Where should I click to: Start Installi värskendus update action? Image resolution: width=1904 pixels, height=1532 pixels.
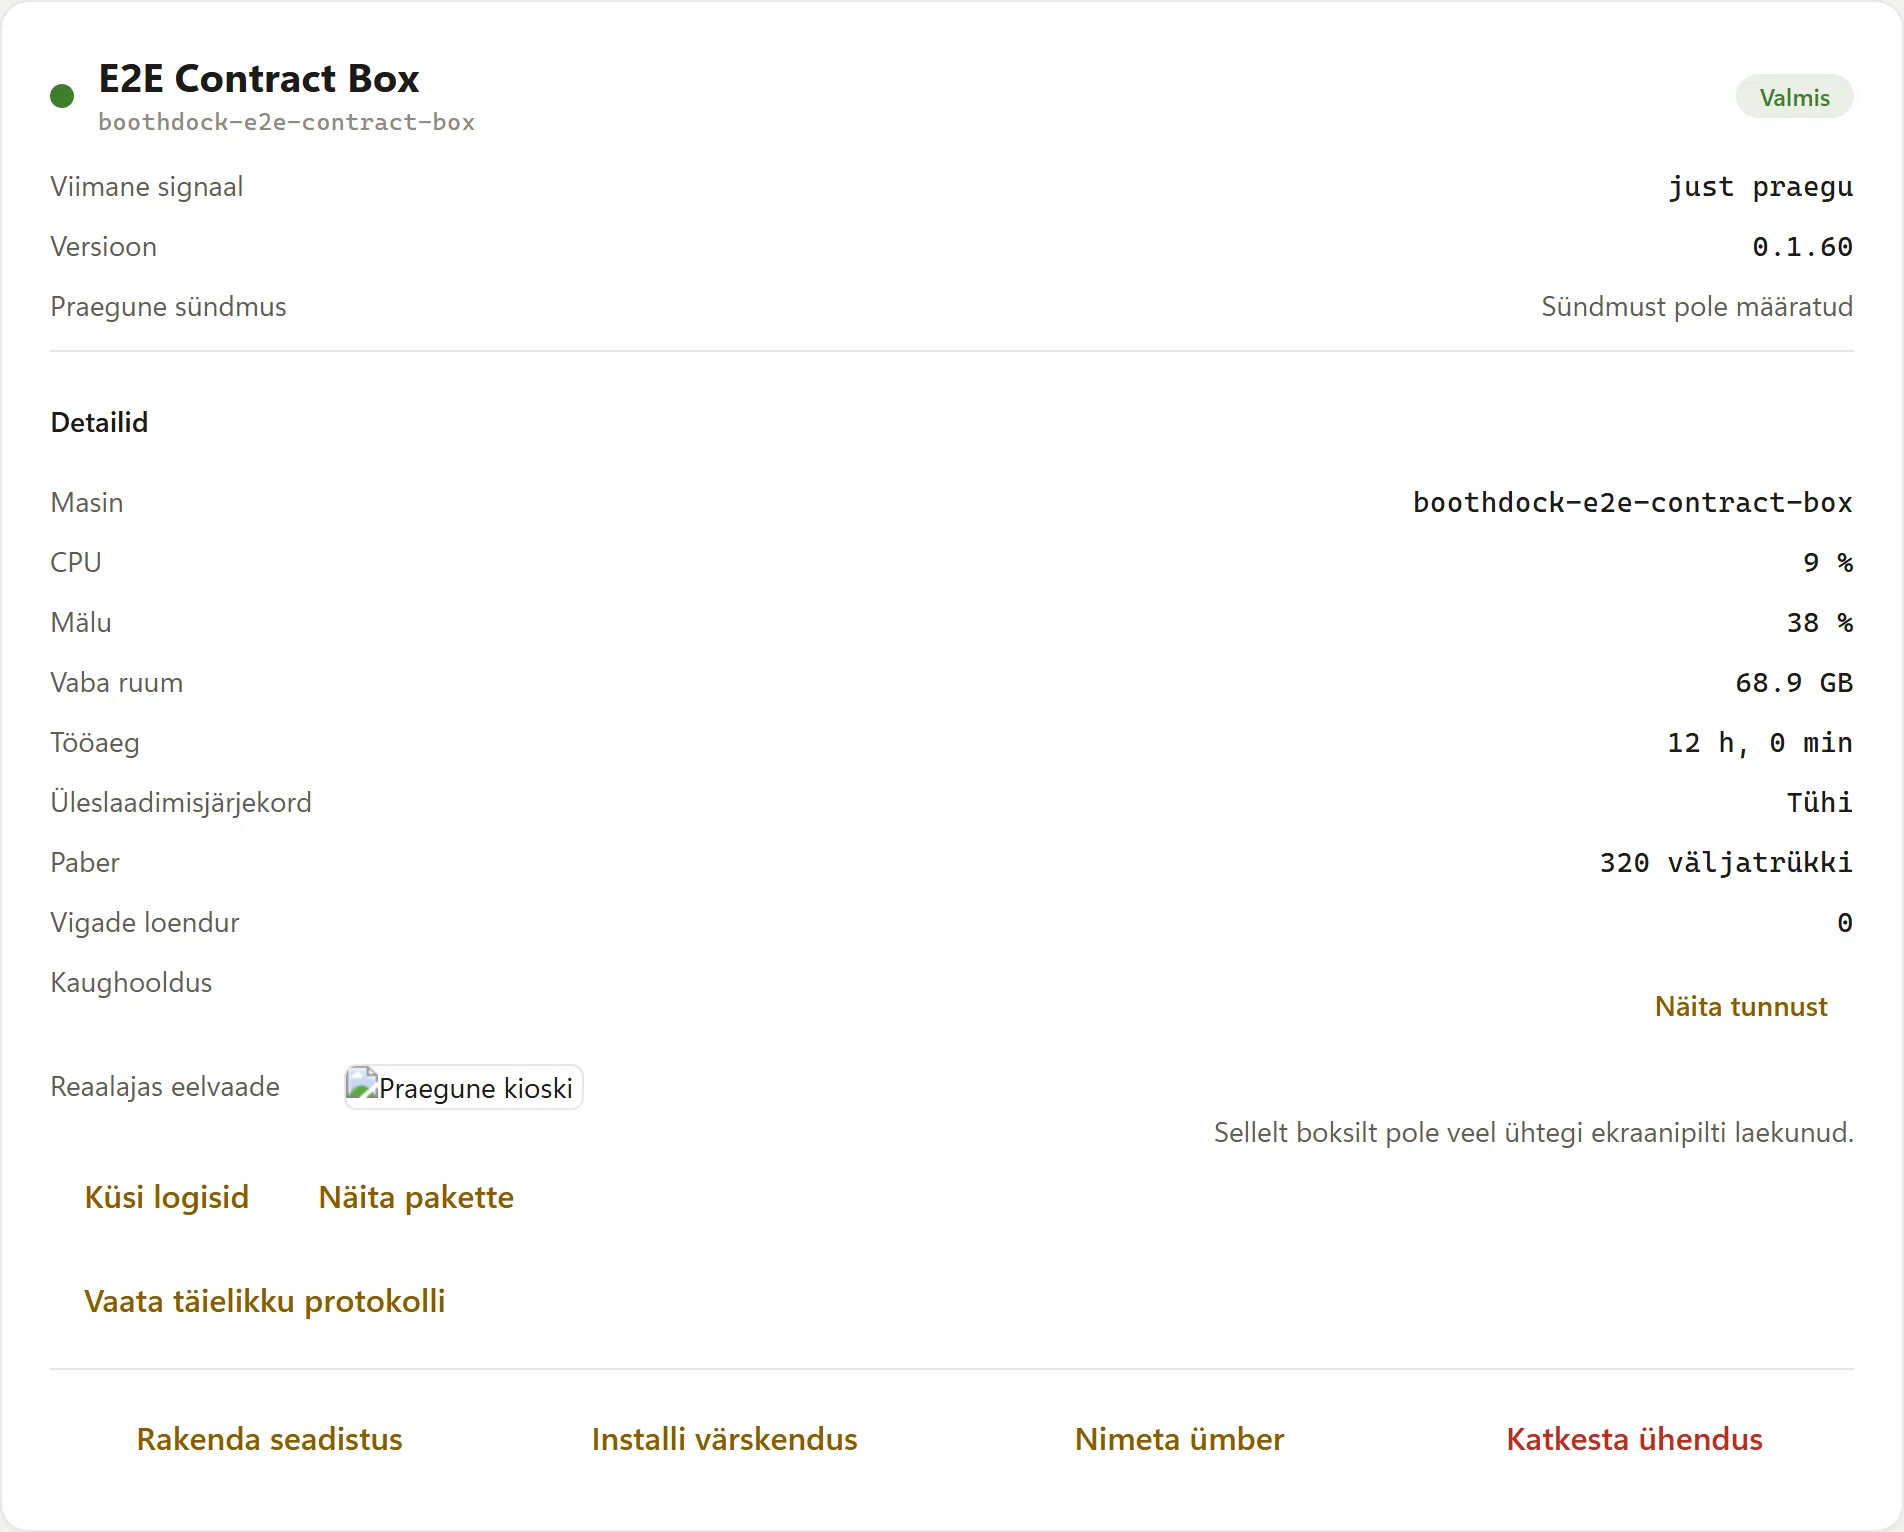pyautogui.click(x=725, y=1439)
